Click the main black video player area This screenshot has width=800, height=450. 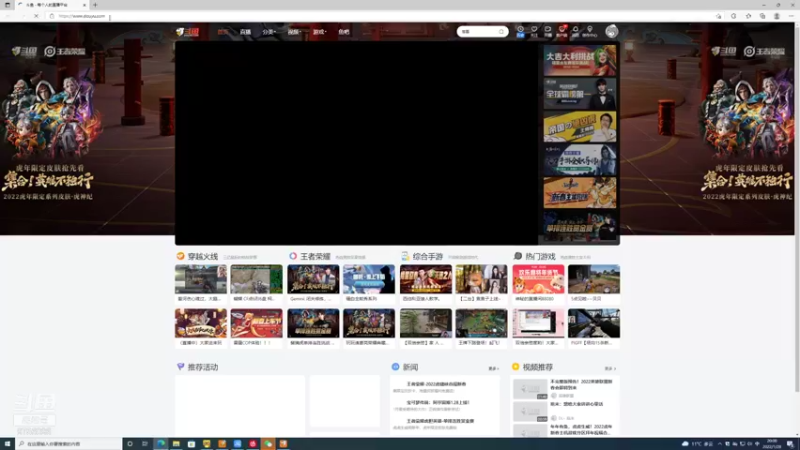point(357,143)
